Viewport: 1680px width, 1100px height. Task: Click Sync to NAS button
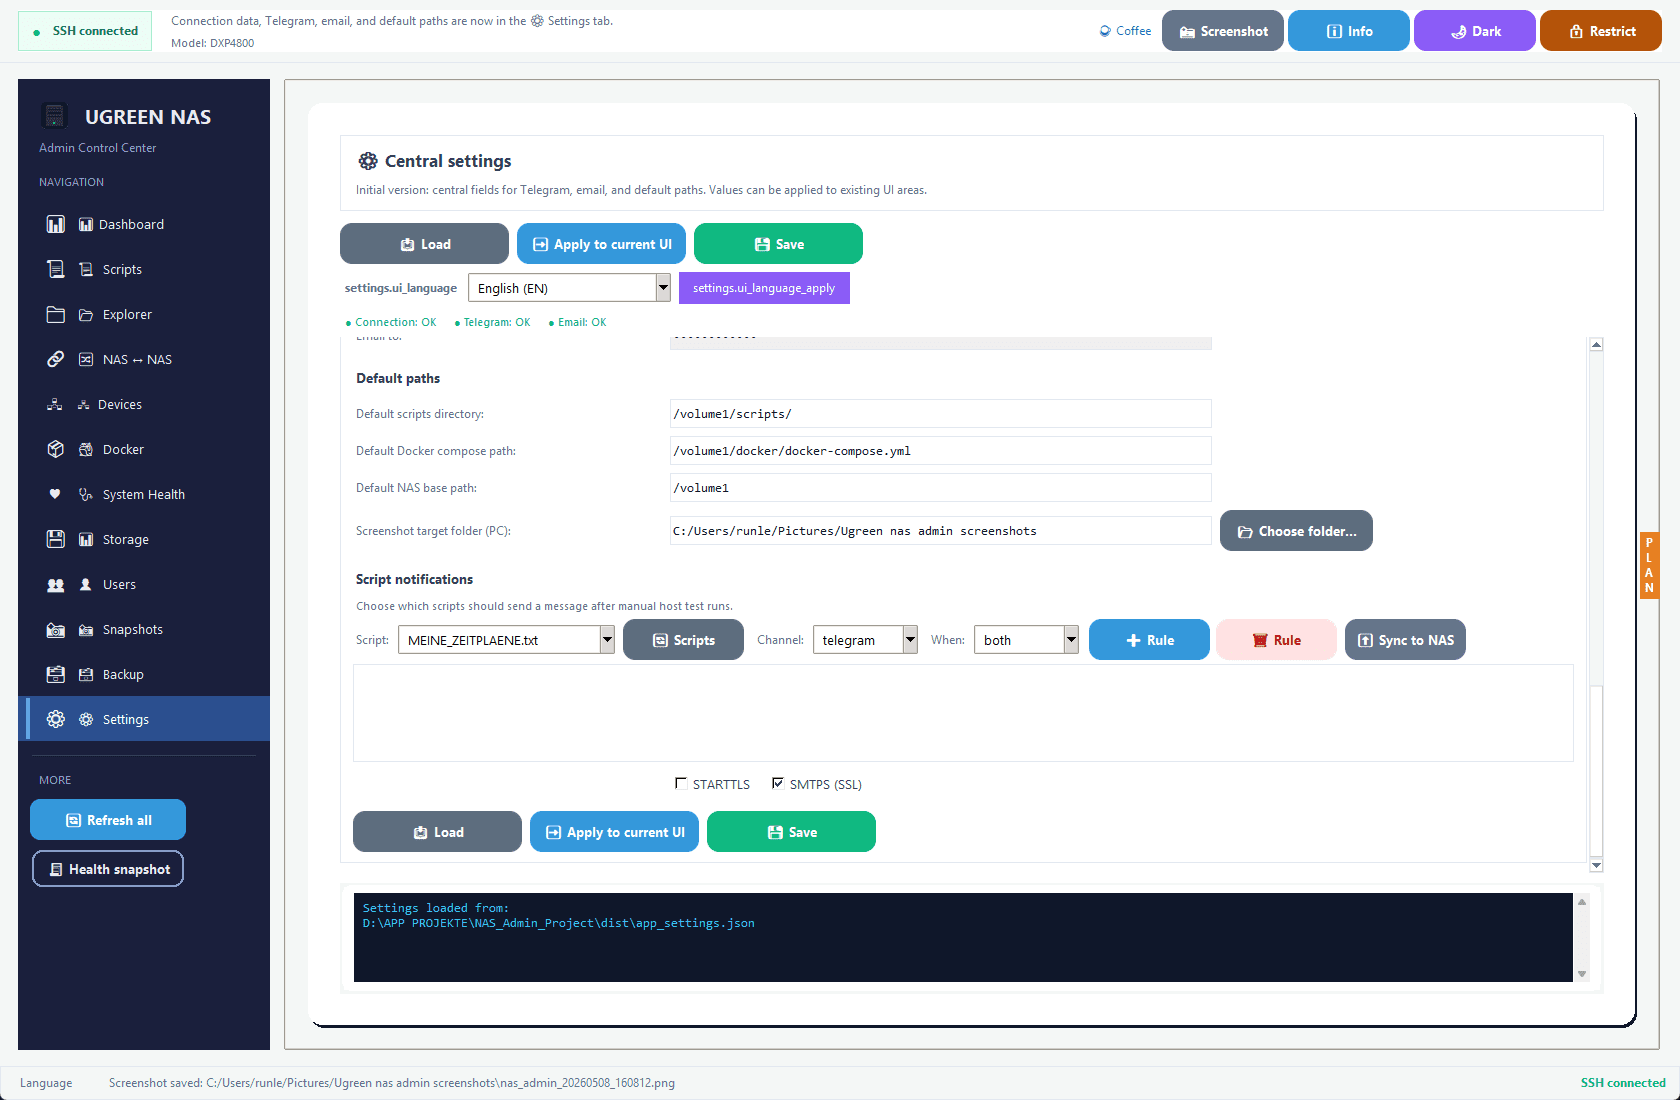[1406, 640]
